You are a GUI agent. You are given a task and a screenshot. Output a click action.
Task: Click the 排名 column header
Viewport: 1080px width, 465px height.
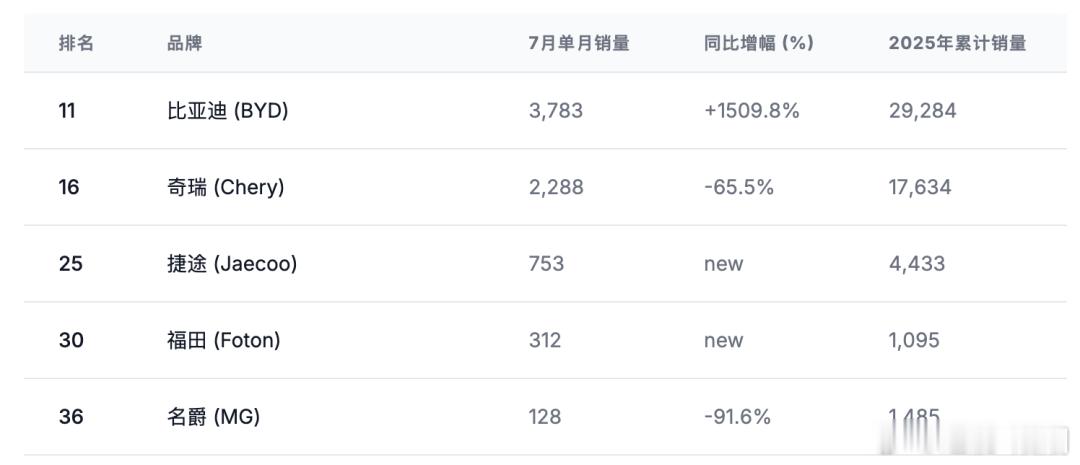pos(76,43)
